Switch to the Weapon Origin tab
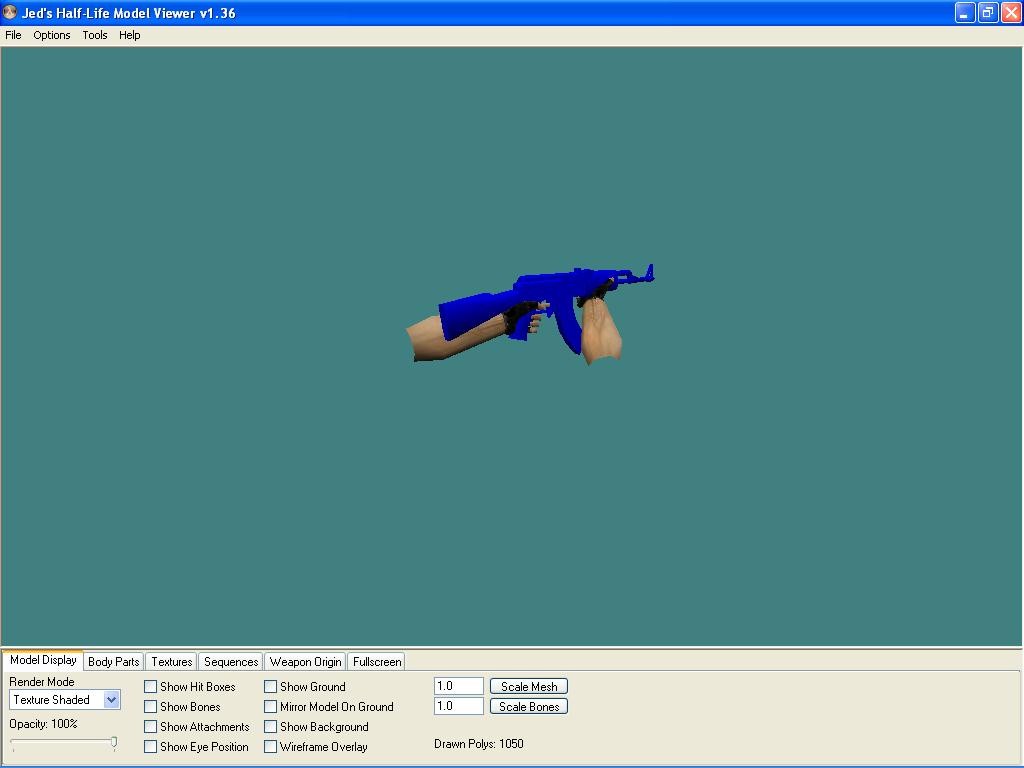Viewport: 1024px width, 768px height. 306,662
